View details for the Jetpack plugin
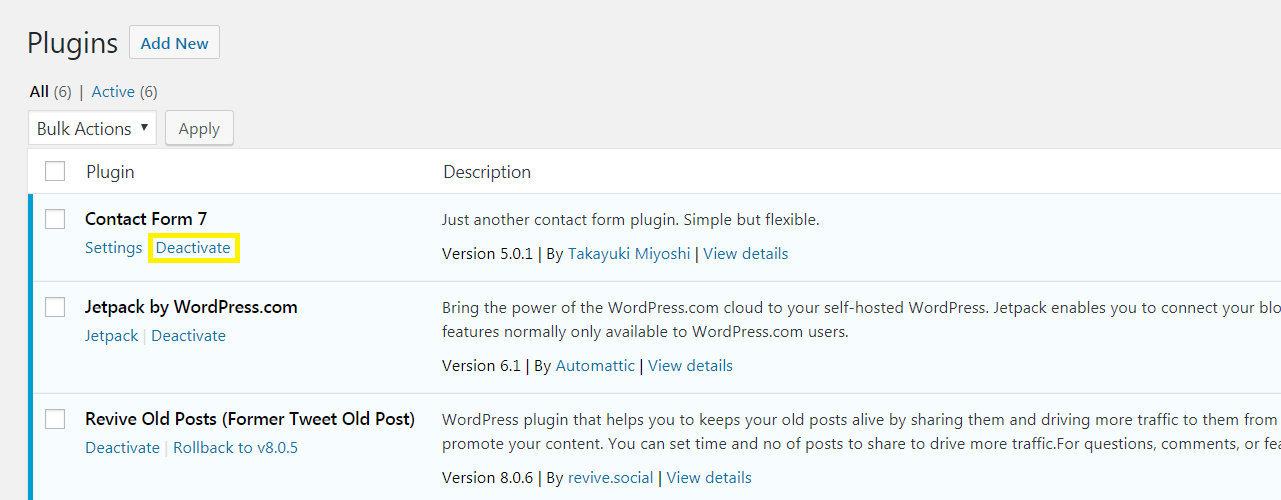This screenshot has width=1281, height=500. pos(690,366)
